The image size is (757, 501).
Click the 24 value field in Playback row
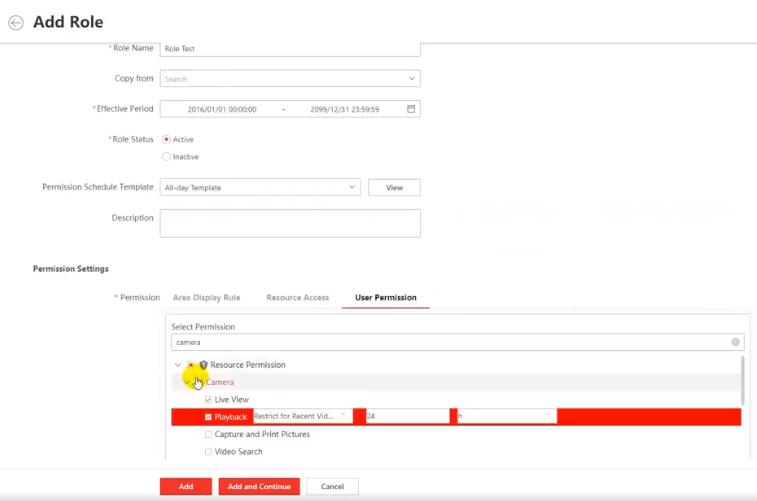click(408, 416)
